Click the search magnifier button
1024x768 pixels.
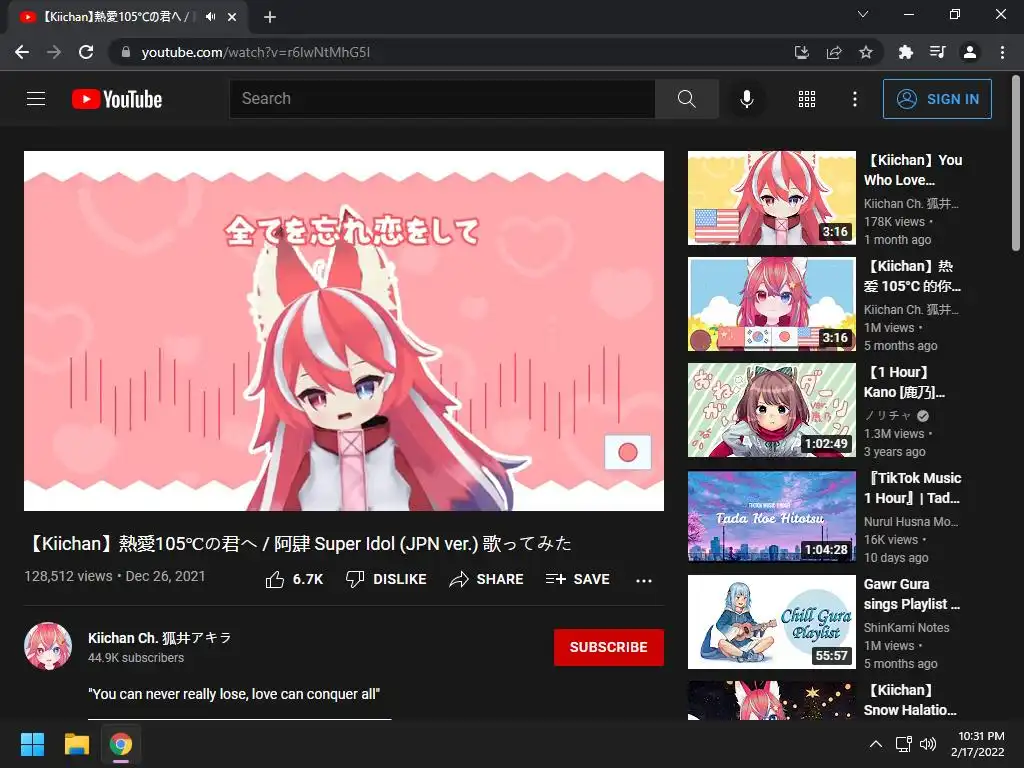[x=686, y=99]
